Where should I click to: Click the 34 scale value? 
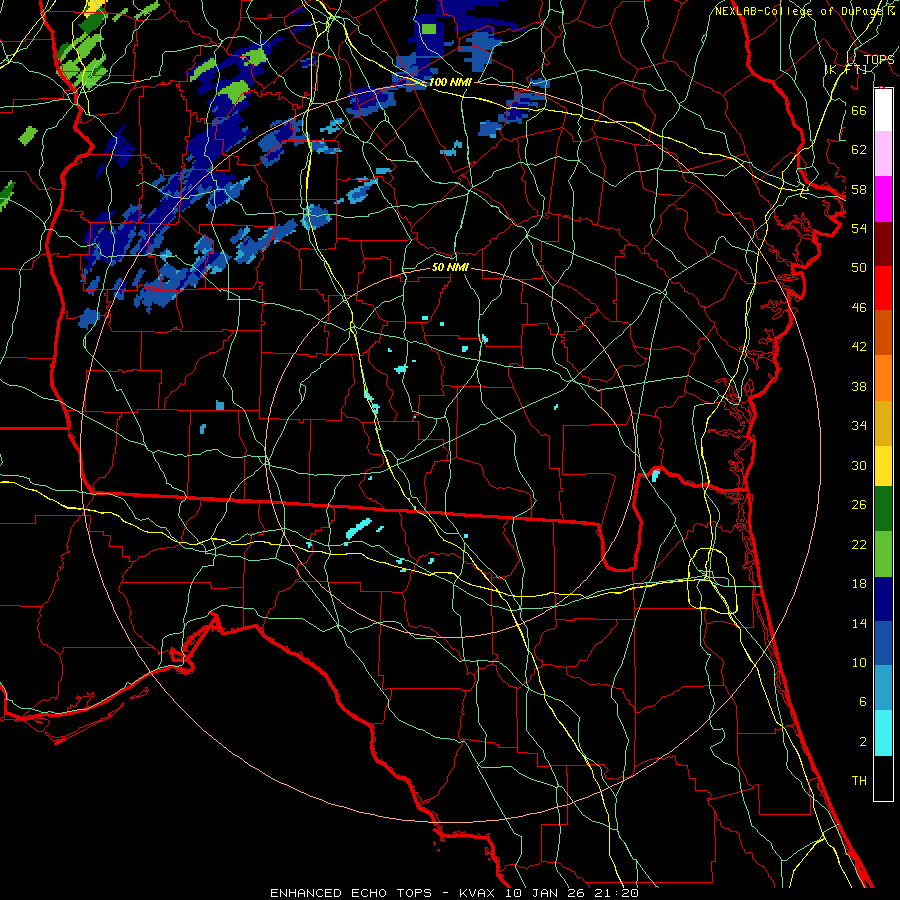click(x=859, y=426)
